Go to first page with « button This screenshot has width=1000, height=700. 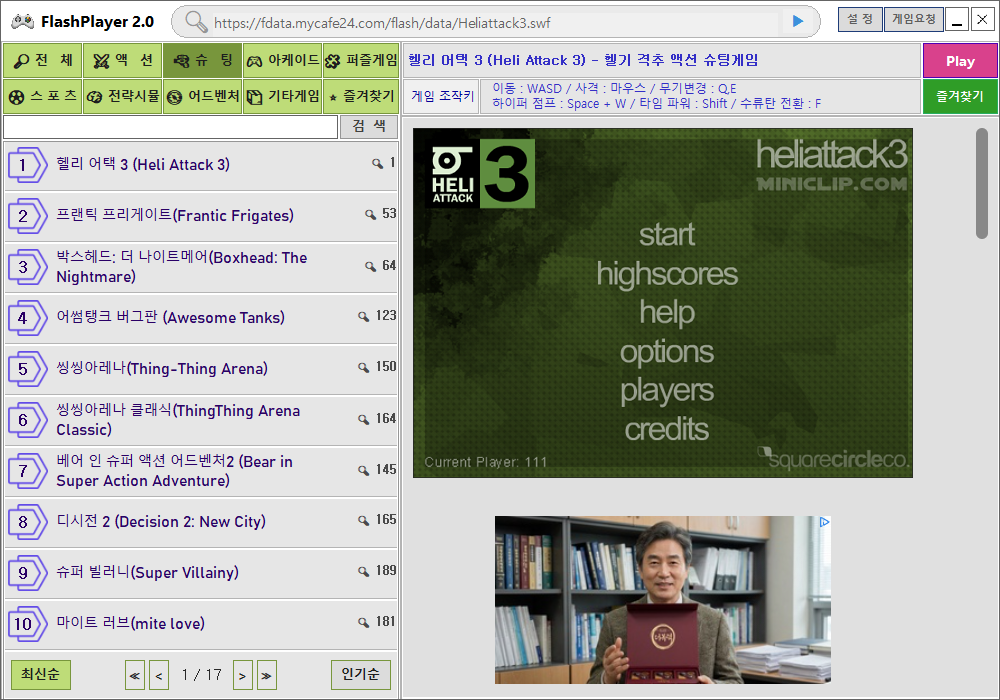point(135,675)
